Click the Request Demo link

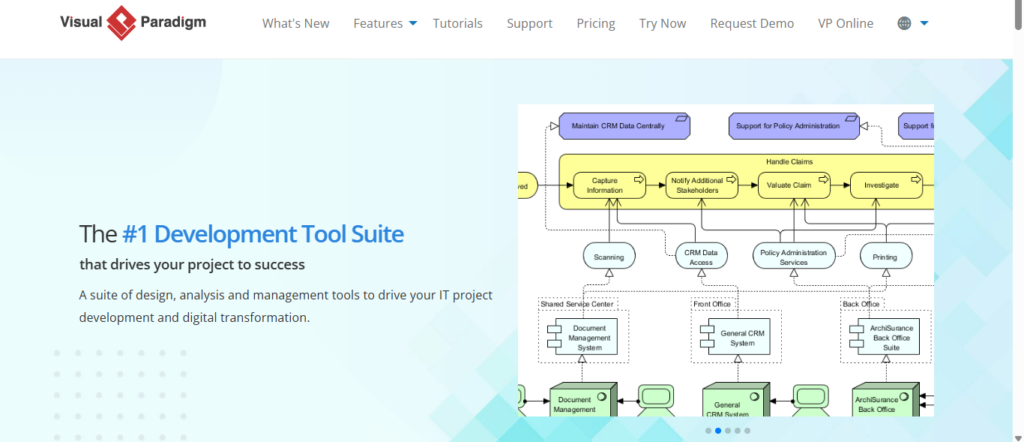(751, 23)
